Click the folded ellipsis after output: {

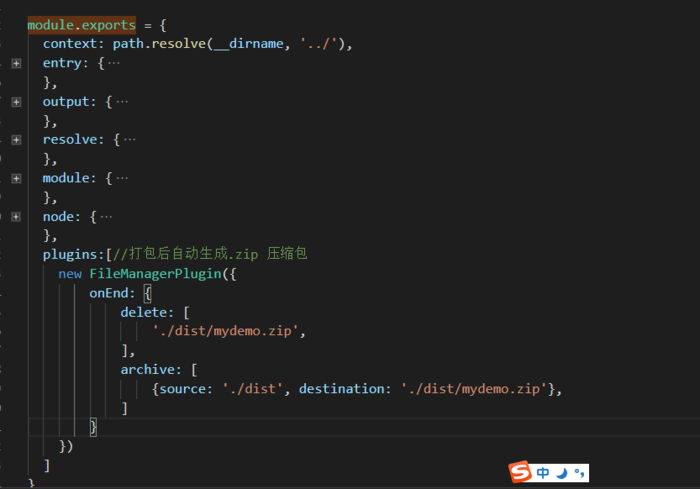(122, 102)
